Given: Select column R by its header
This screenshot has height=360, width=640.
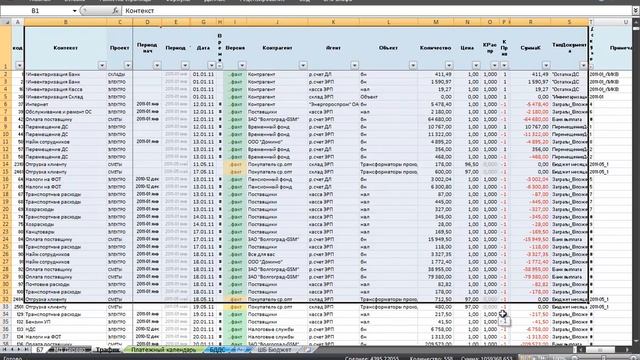Looking at the screenshot, I should (530, 22).
